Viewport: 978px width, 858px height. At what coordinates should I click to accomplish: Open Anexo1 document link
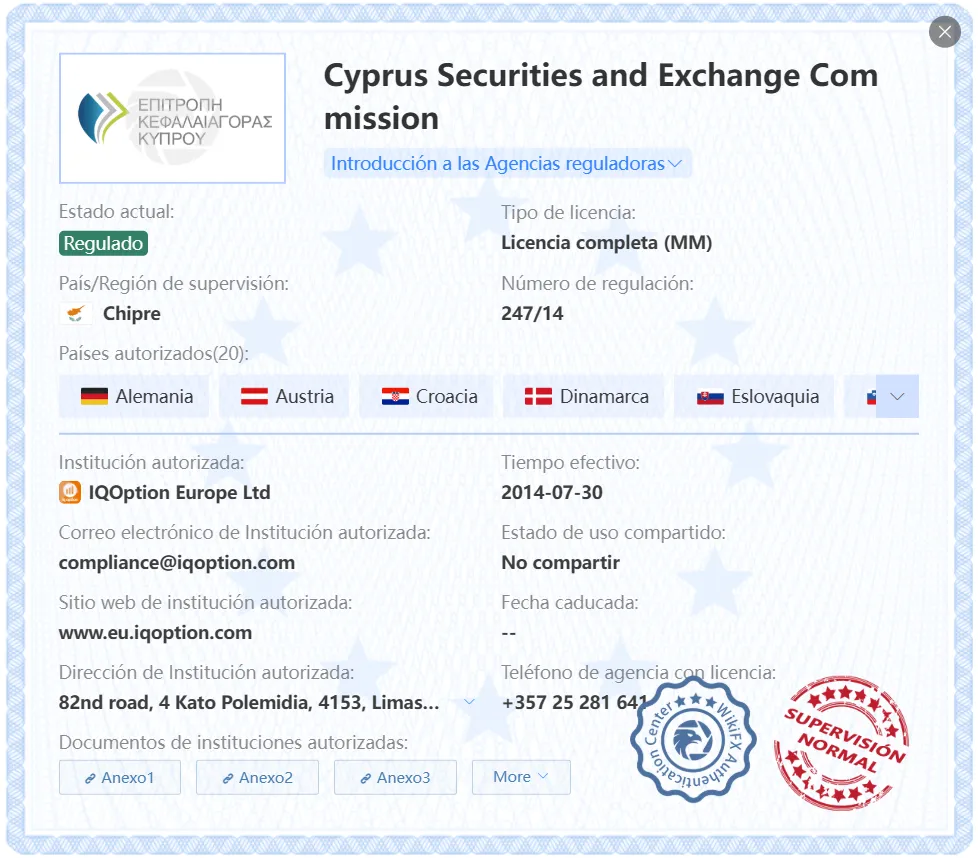pos(120,778)
